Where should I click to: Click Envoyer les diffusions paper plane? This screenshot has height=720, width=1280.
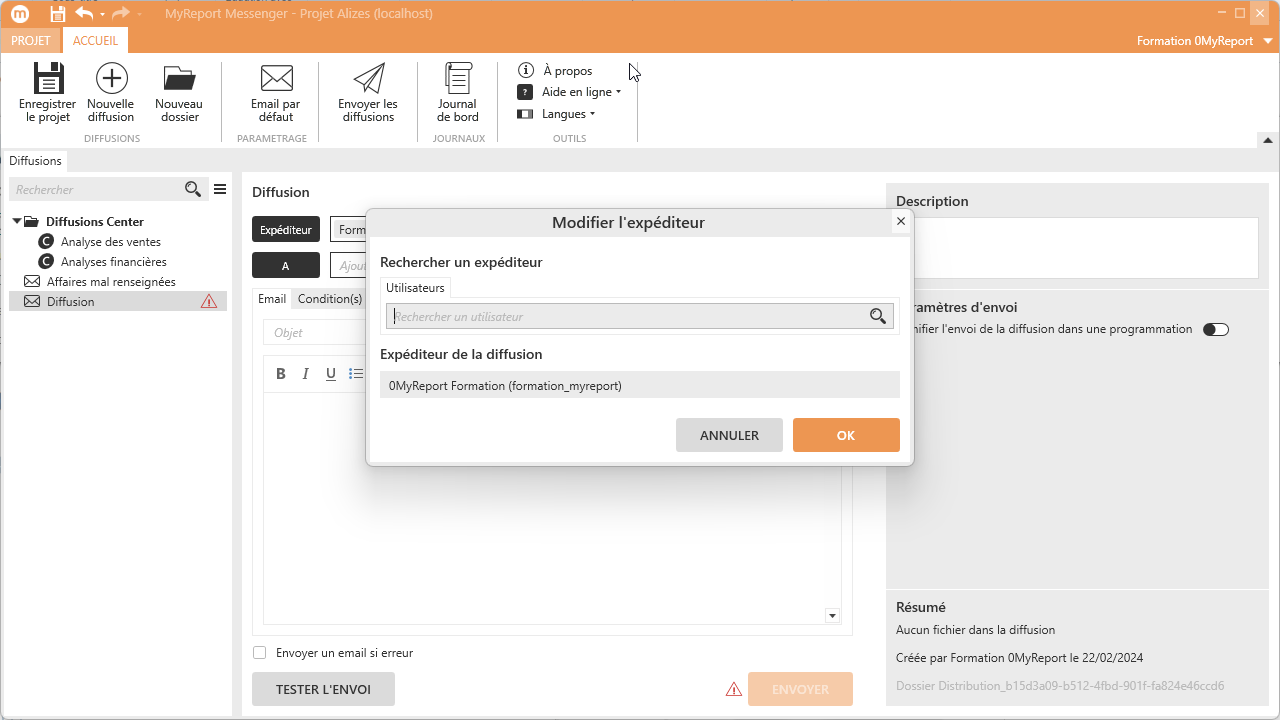tap(368, 79)
